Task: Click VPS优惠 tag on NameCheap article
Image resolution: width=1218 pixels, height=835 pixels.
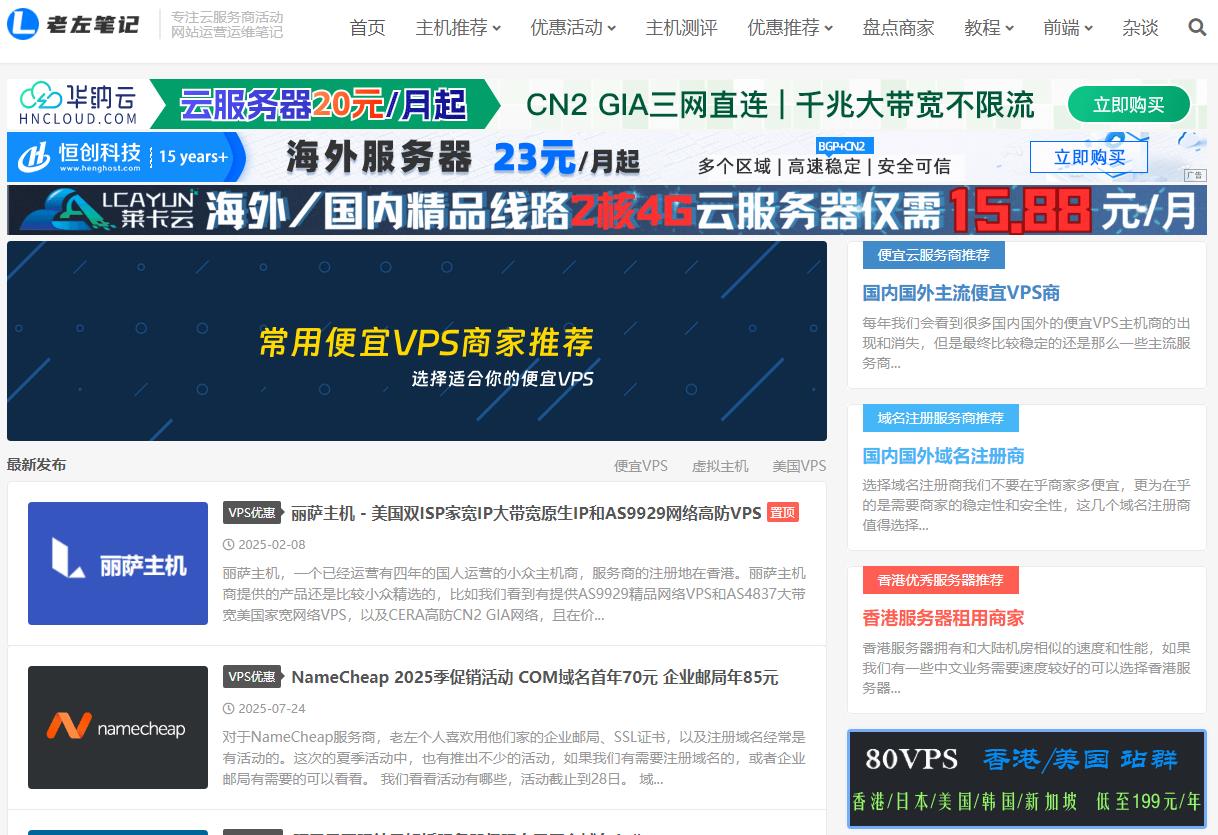Action: (252, 677)
